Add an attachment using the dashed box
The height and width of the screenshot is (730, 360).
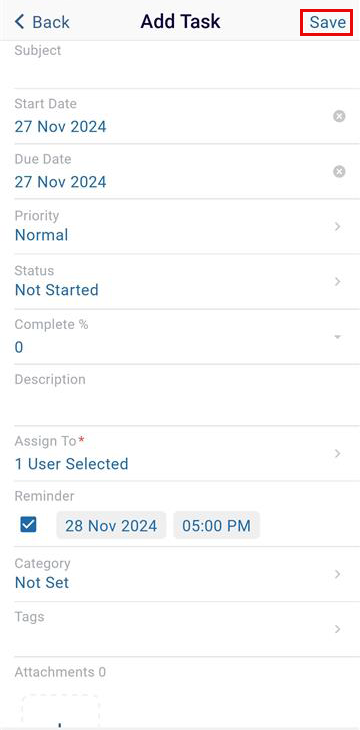click(x=61, y=711)
